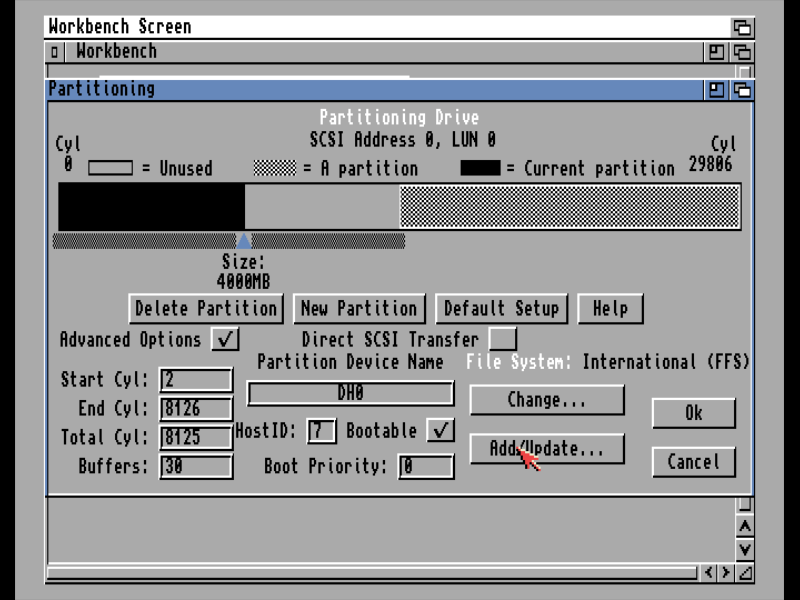800x600 pixels.
Task: Create a partition with New Partition
Action: click(x=358, y=308)
